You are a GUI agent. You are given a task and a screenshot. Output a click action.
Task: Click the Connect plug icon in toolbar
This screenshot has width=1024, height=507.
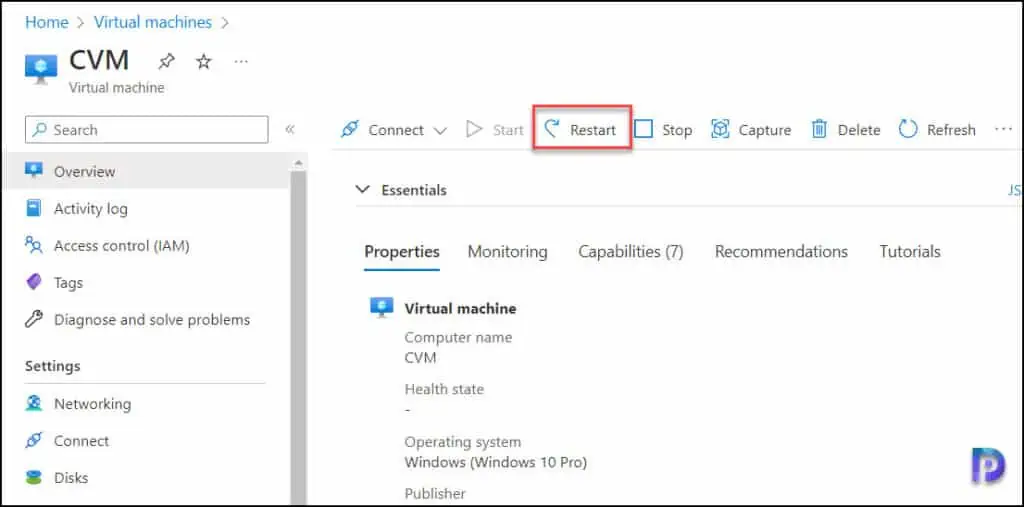tap(350, 129)
